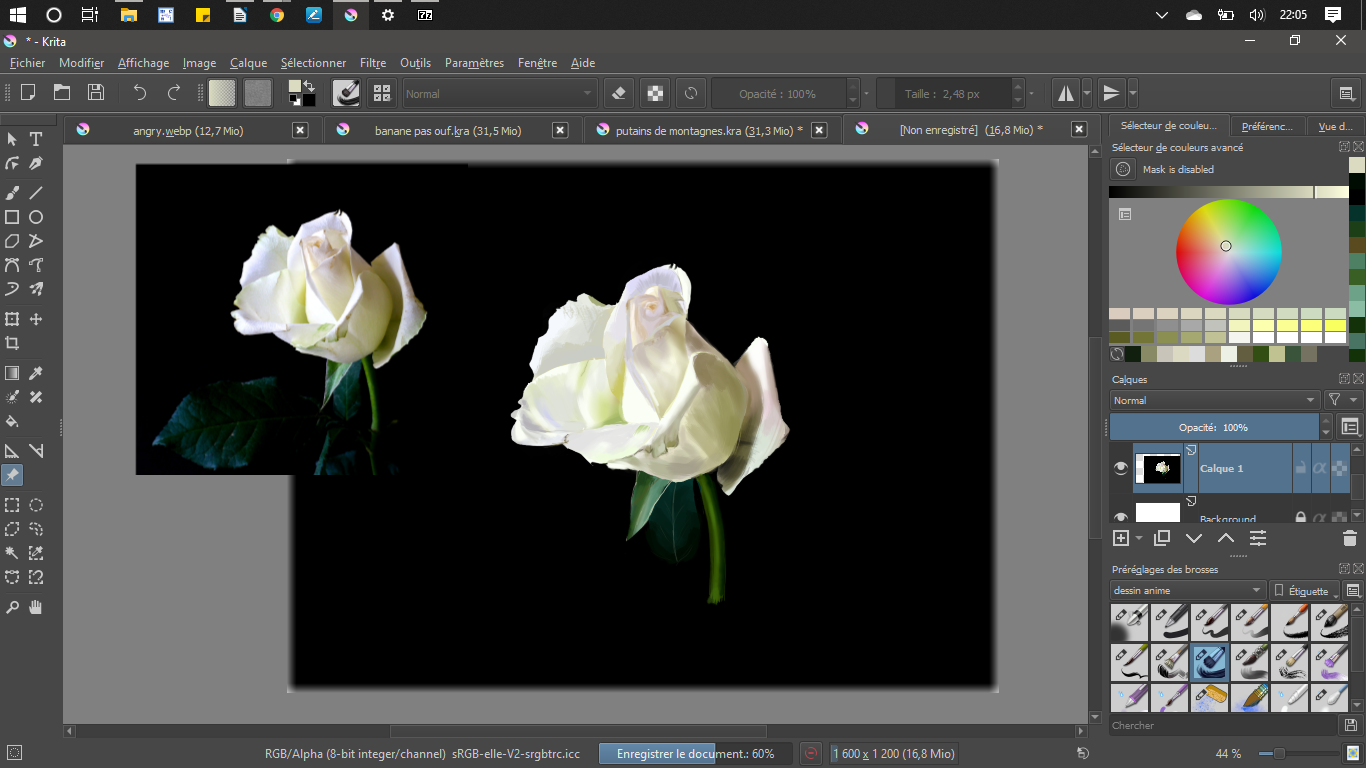
Task: Choose the Zoom magnifier tool
Action: (12, 607)
